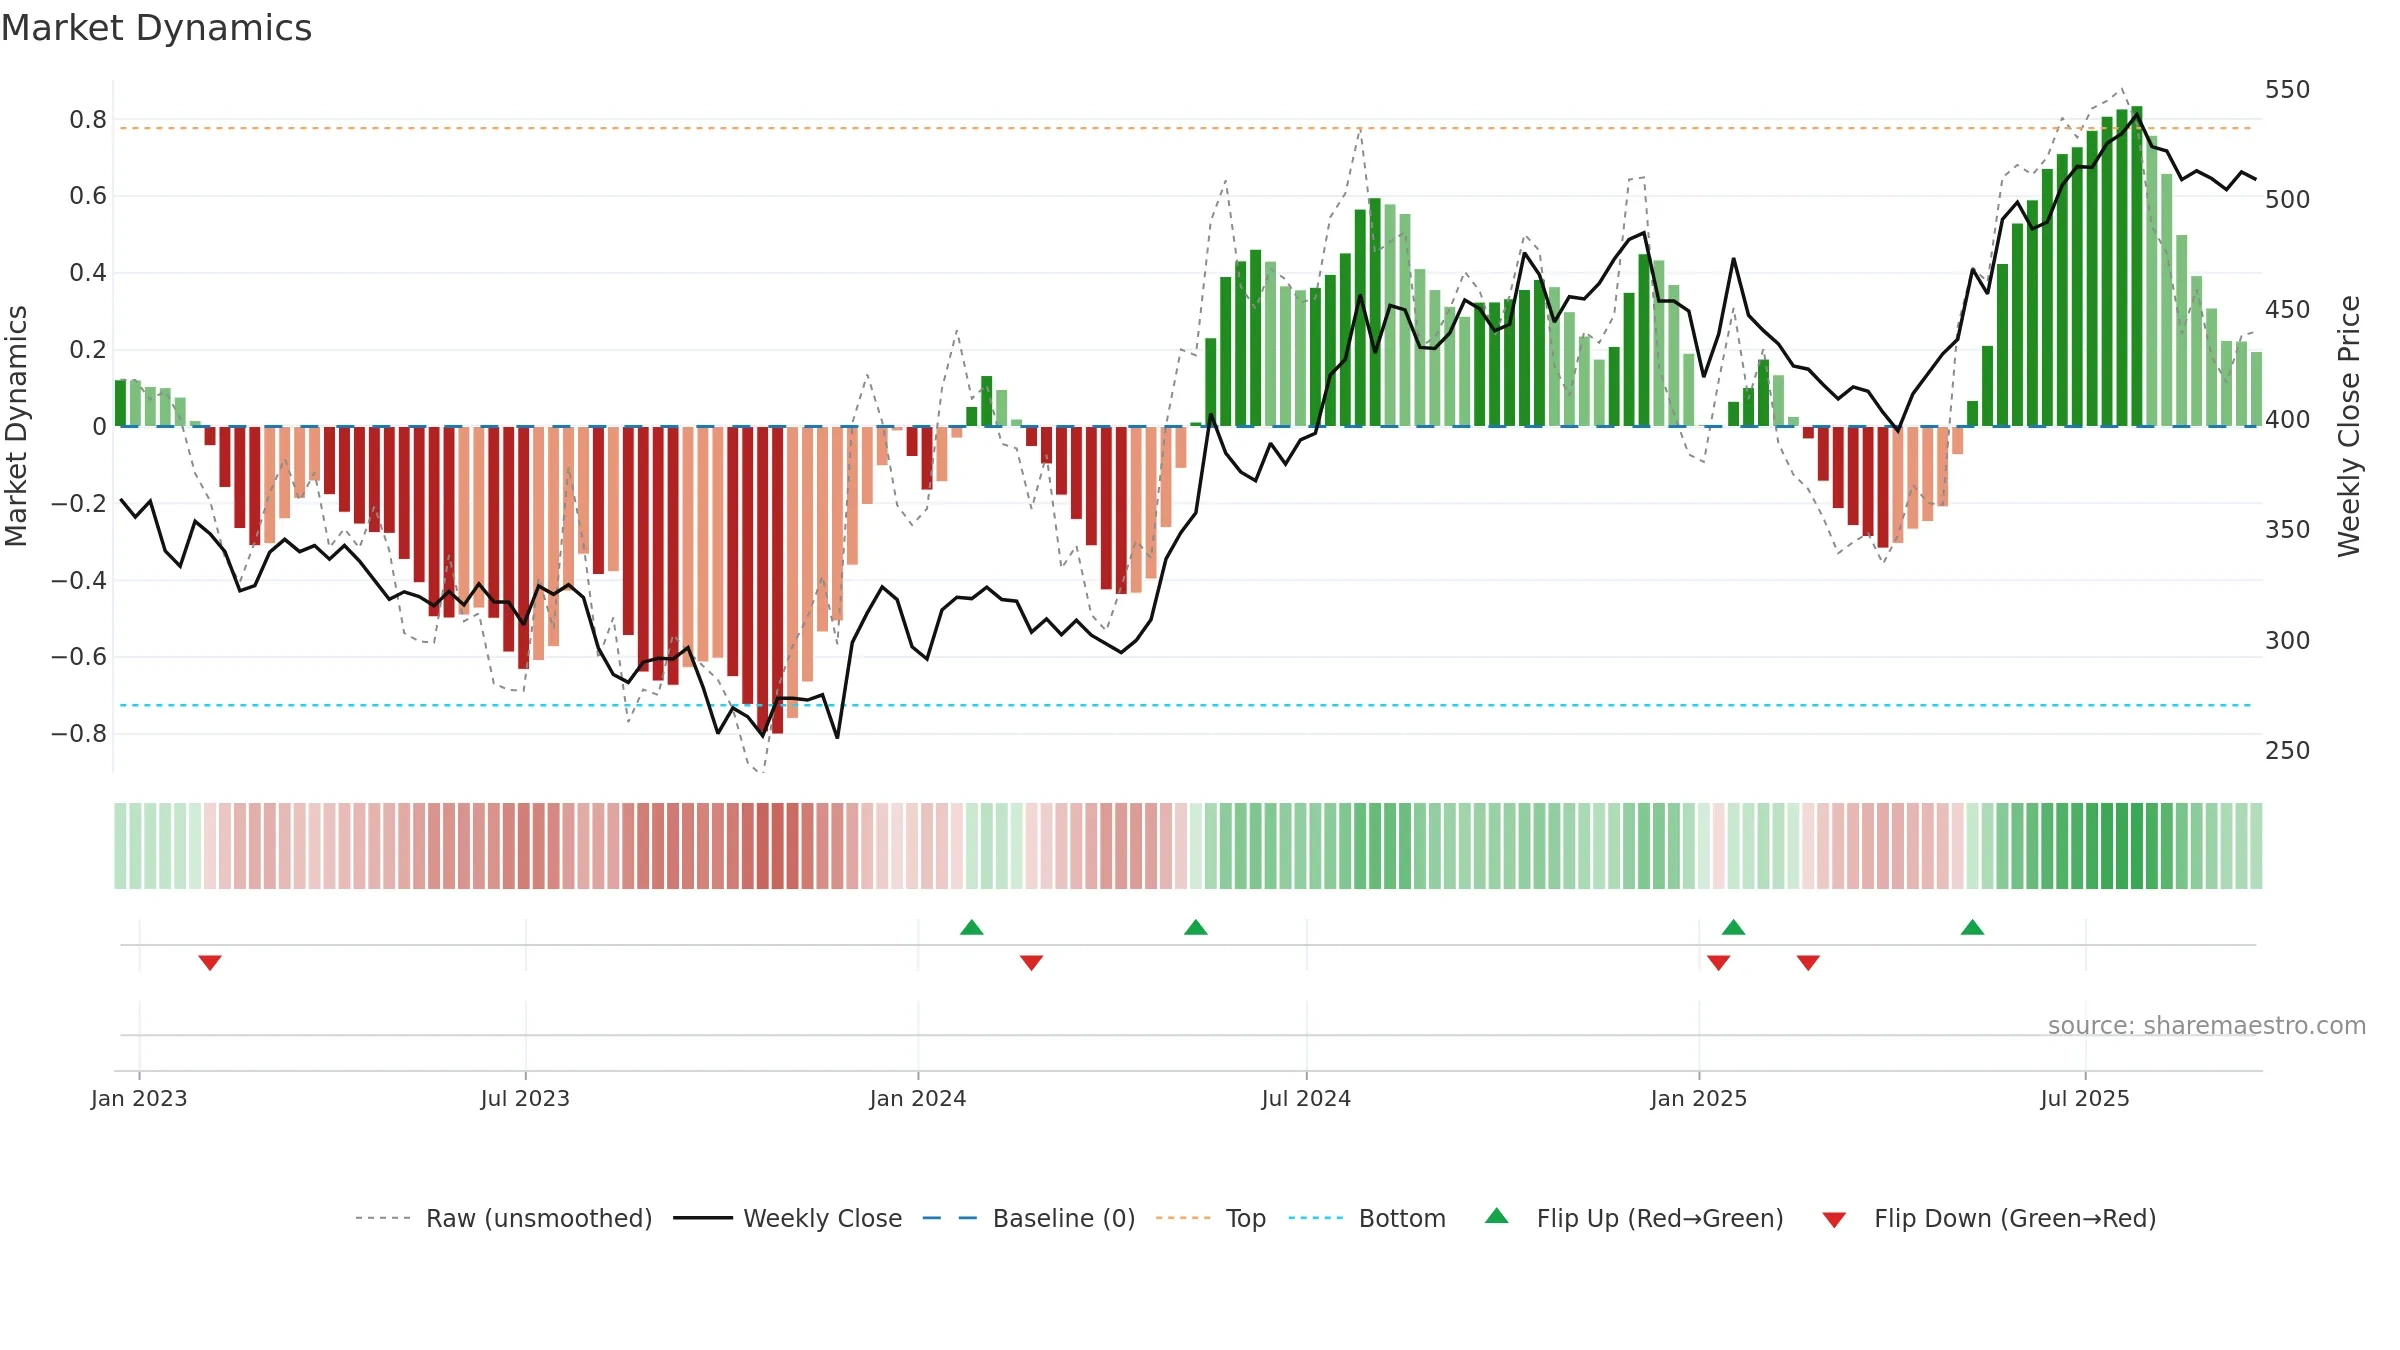
Task: Select the flip-up marker before Jul 2024
Action: tap(1195, 927)
